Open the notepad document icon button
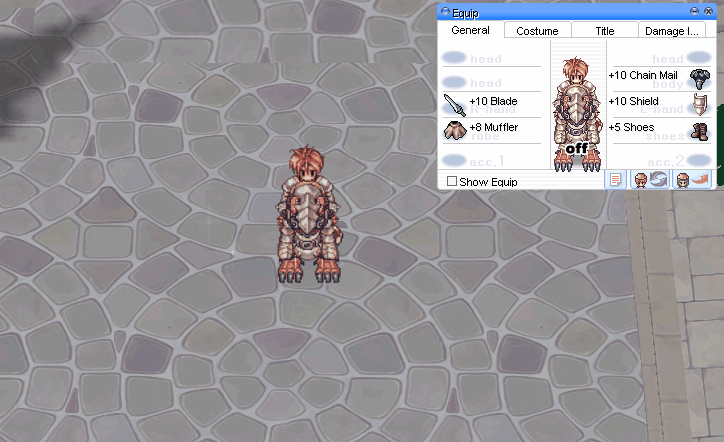This screenshot has height=442, width=724. pyautogui.click(x=615, y=180)
